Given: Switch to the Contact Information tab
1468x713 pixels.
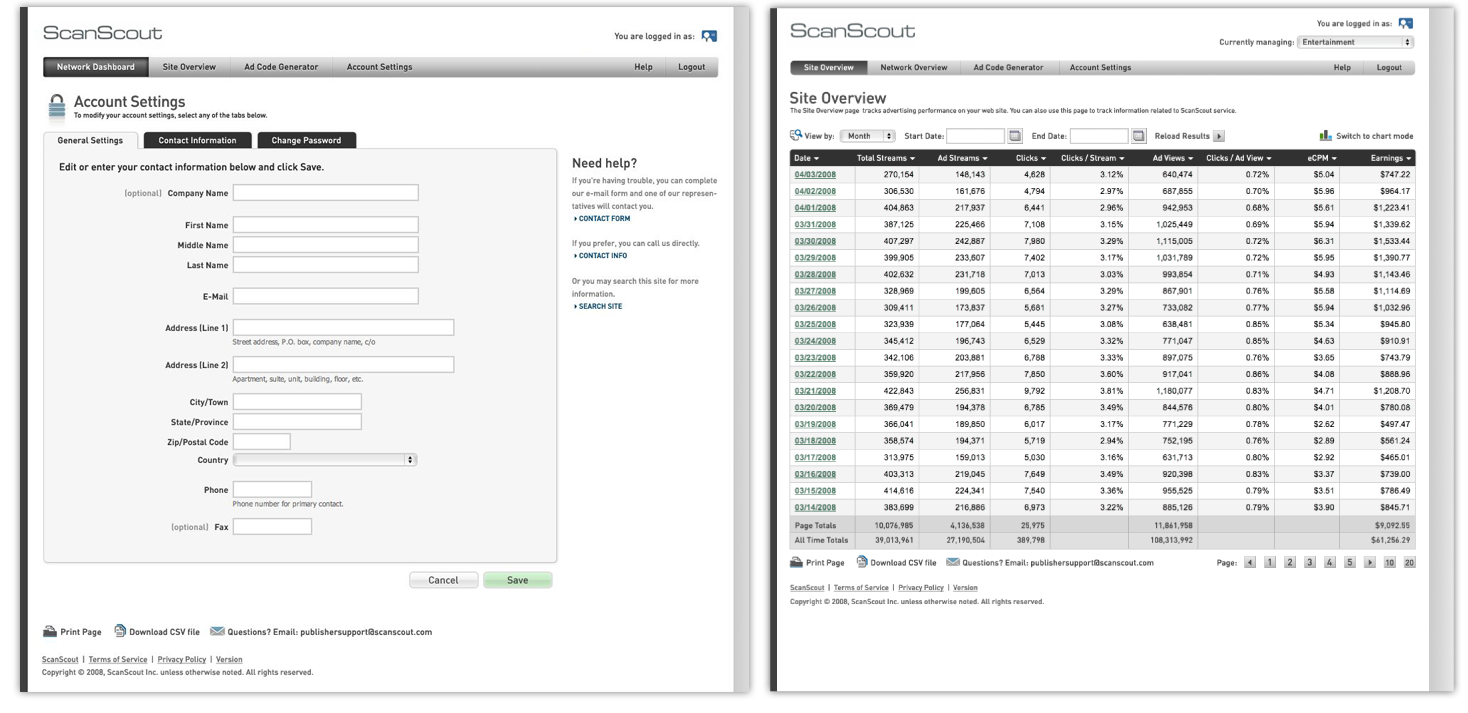Looking at the screenshot, I should point(197,140).
